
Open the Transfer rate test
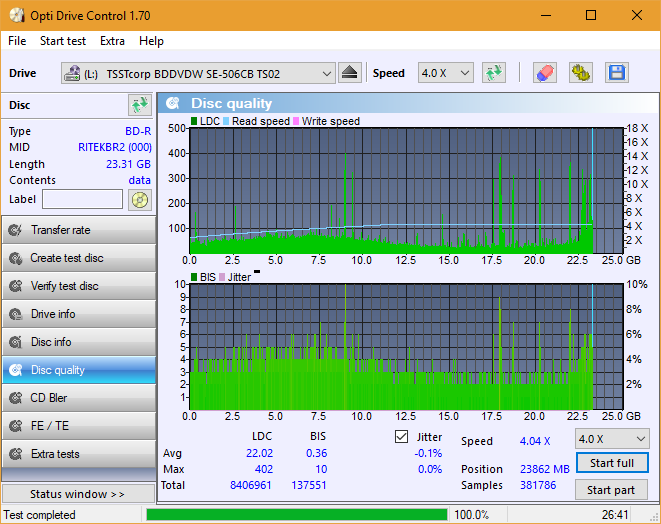pyautogui.click(x=78, y=230)
